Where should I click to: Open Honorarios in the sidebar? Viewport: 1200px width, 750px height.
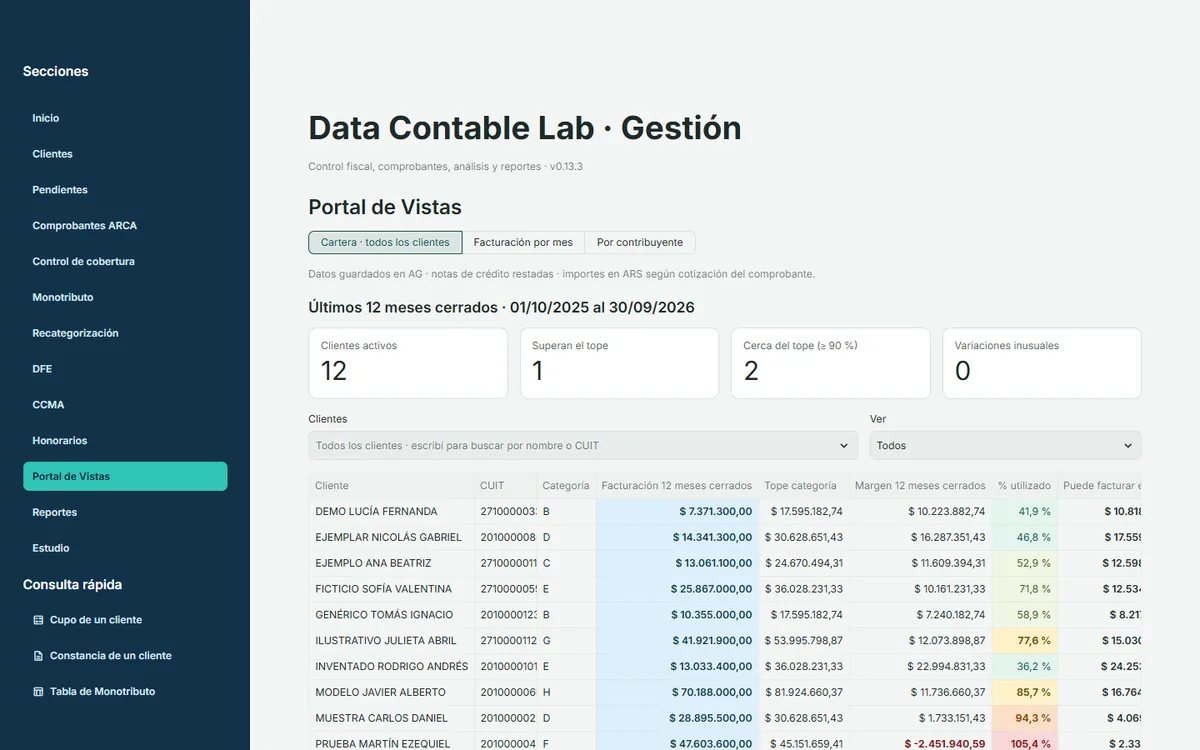[125, 441]
